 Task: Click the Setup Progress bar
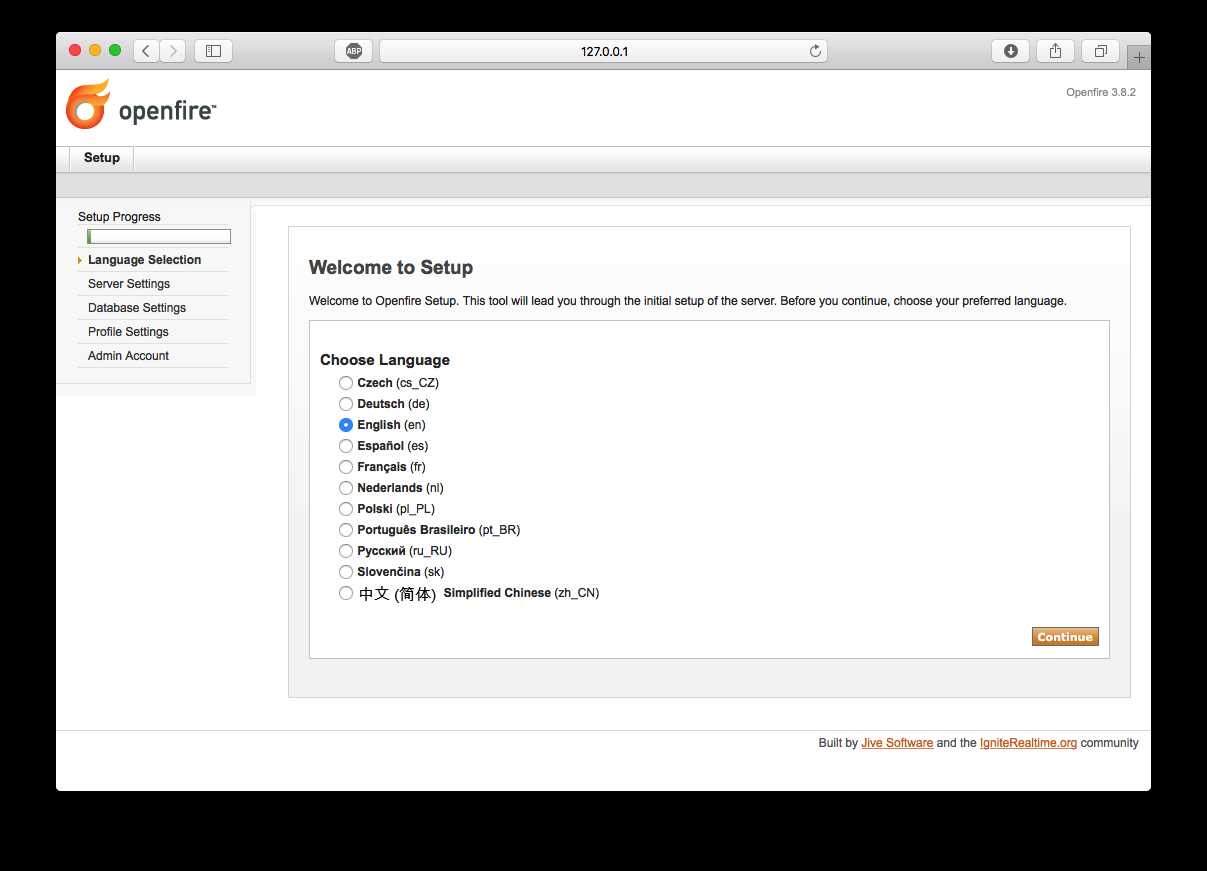(x=159, y=237)
